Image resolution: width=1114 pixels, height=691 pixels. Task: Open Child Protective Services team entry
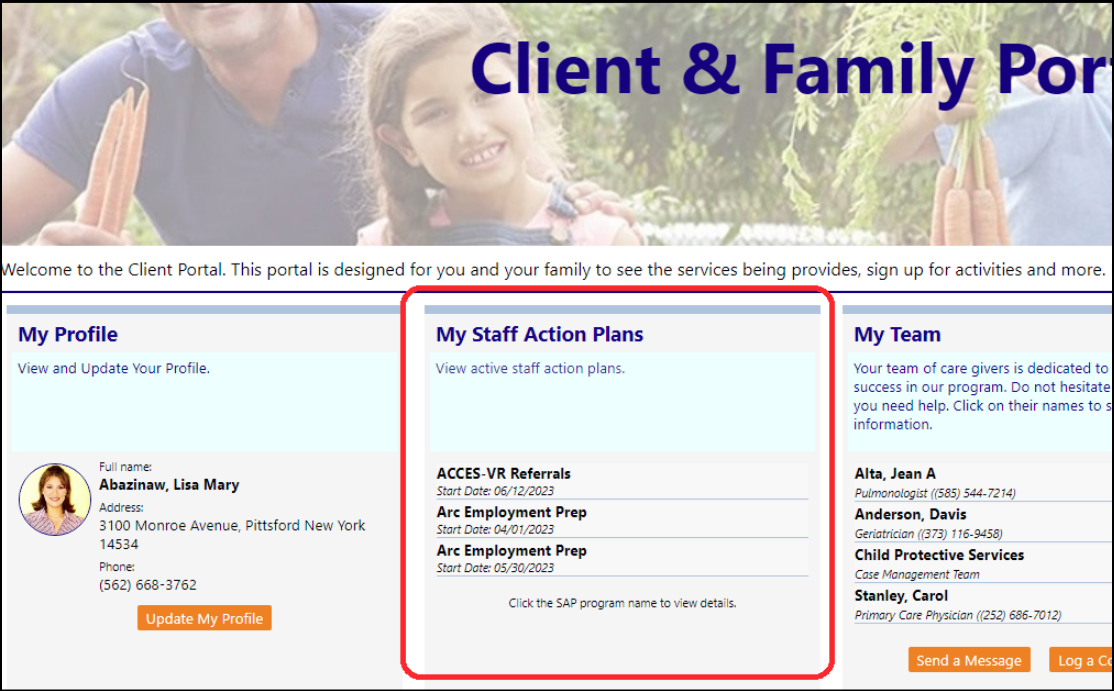pos(939,555)
